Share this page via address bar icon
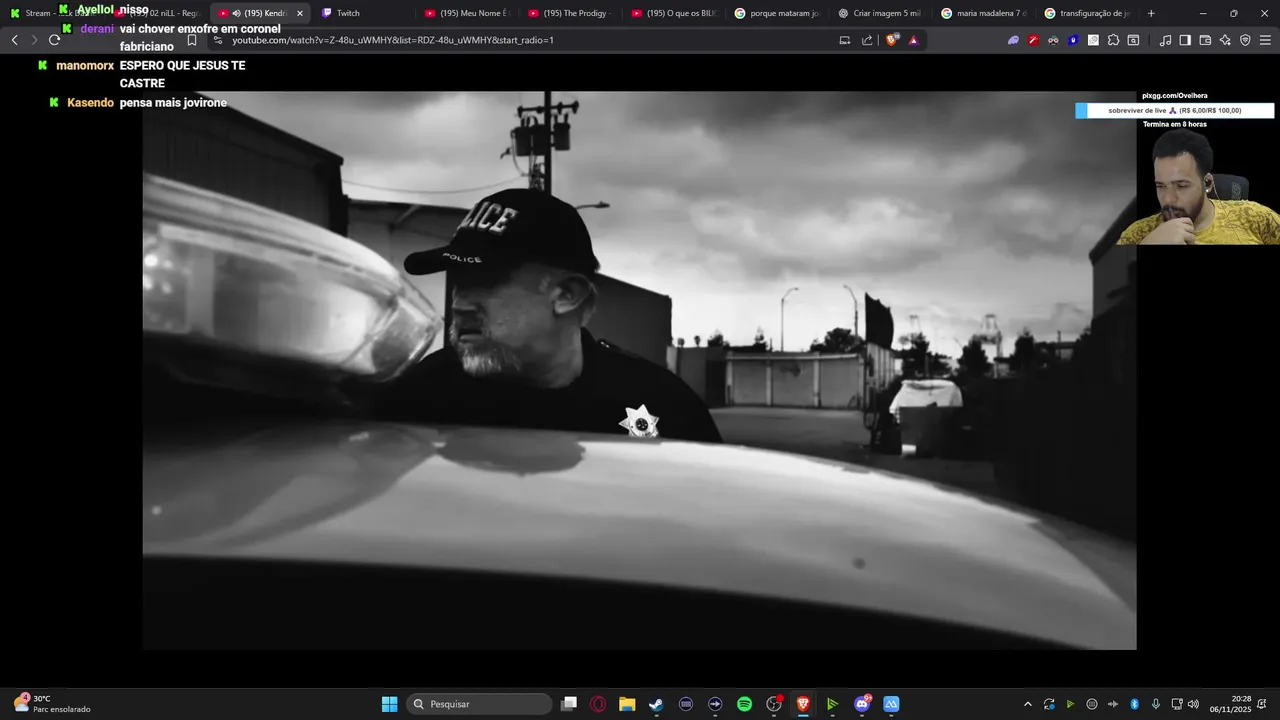Viewport: 1280px width, 720px height. [x=867, y=40]
